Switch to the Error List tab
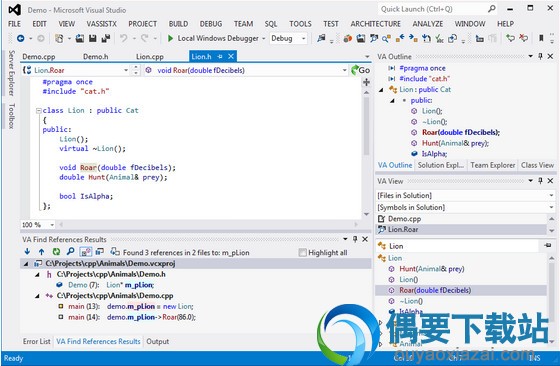560x366 pixels. [36, 341]
